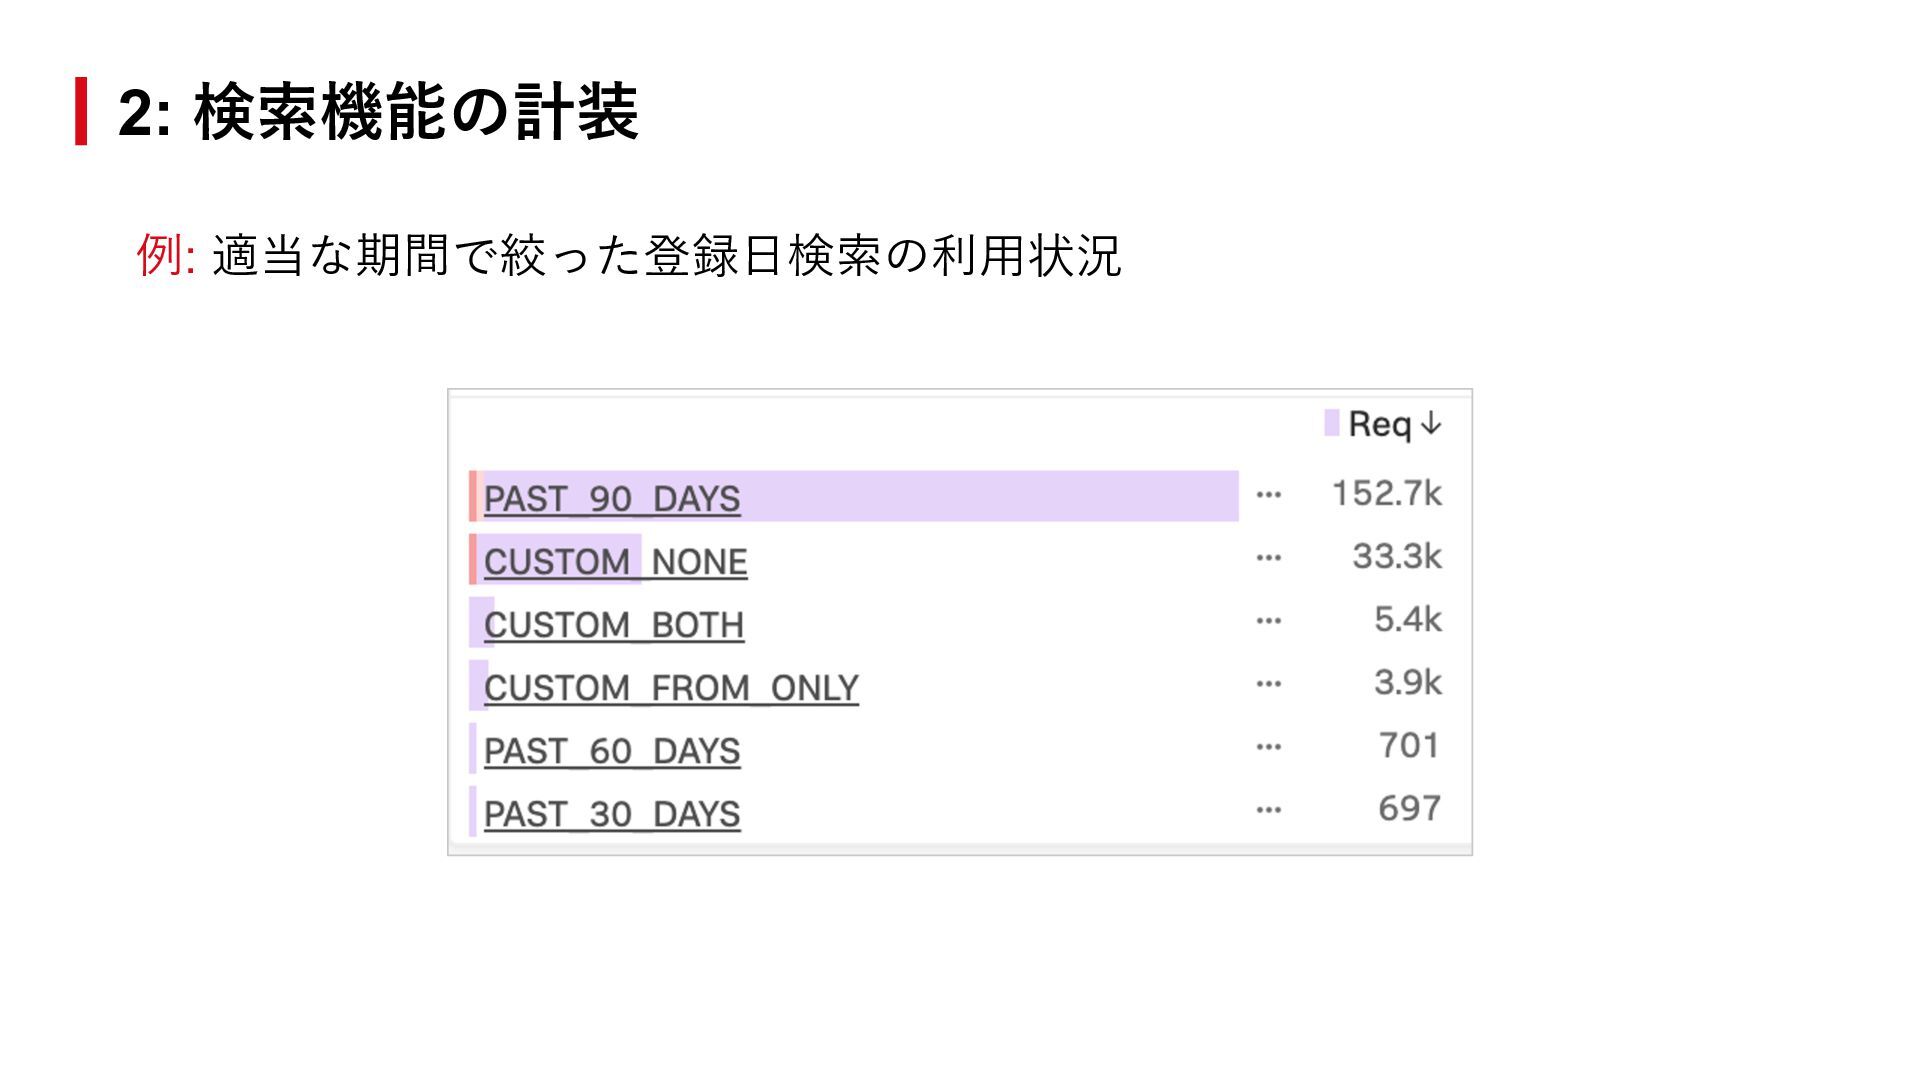Click the 152.7k request count
Viewport: 1920px width, 1080px height.
point(1386,493)
